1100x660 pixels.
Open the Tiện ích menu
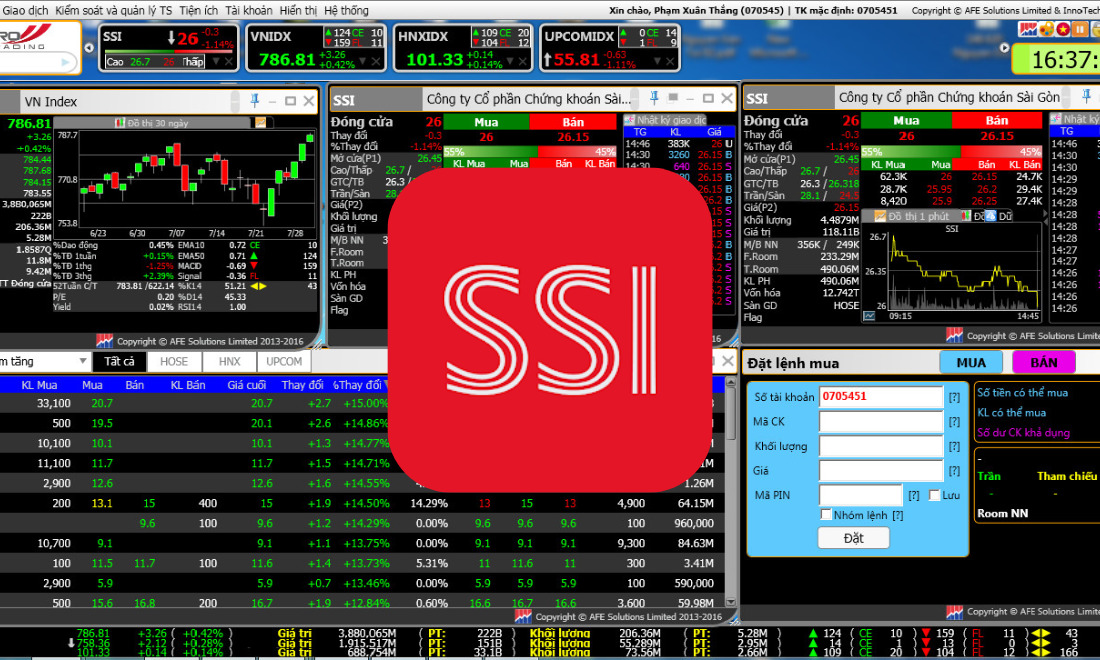coord(199,11)
